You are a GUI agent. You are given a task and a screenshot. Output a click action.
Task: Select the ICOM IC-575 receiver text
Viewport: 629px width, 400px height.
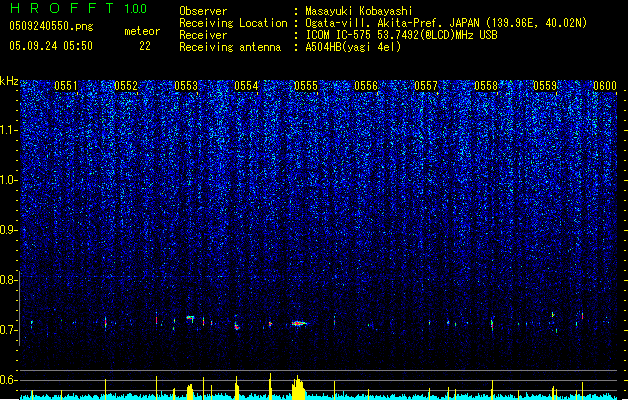(x=402, y=35)
